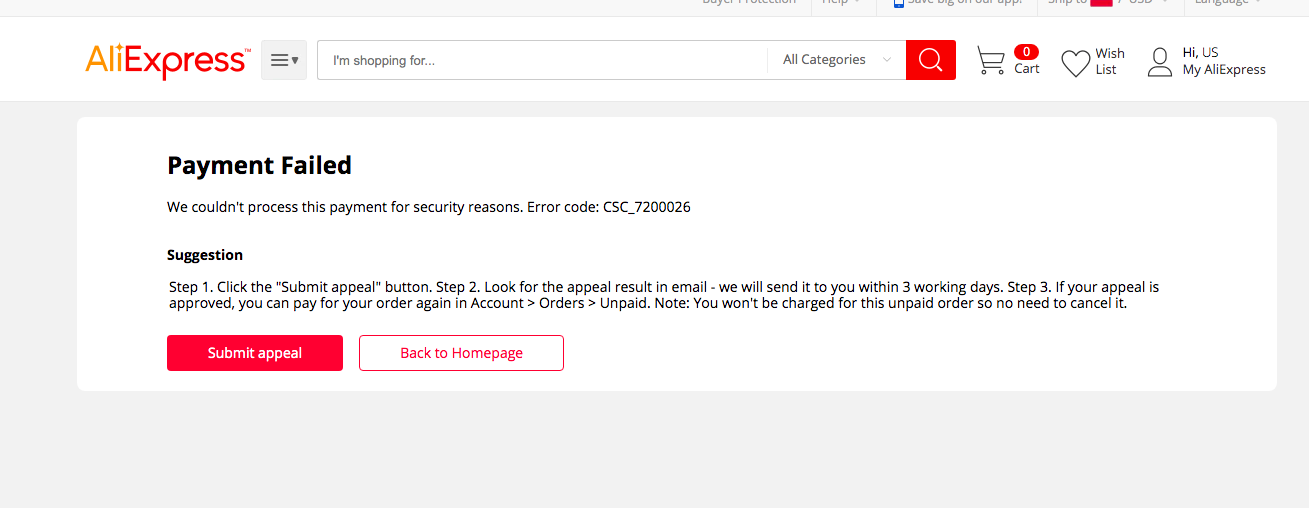Open the Buyer Protection link
Screen dimensions: 1309x508
(x=749, y=3)
